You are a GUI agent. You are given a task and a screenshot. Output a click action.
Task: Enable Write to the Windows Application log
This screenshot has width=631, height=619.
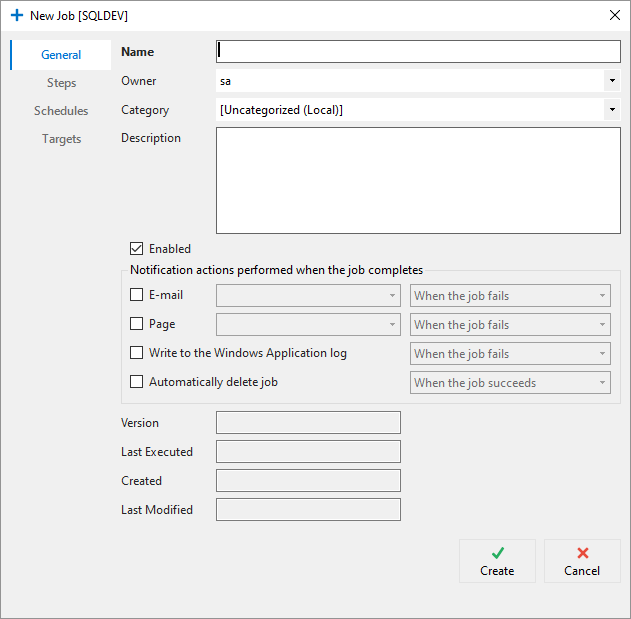[137, 353]
